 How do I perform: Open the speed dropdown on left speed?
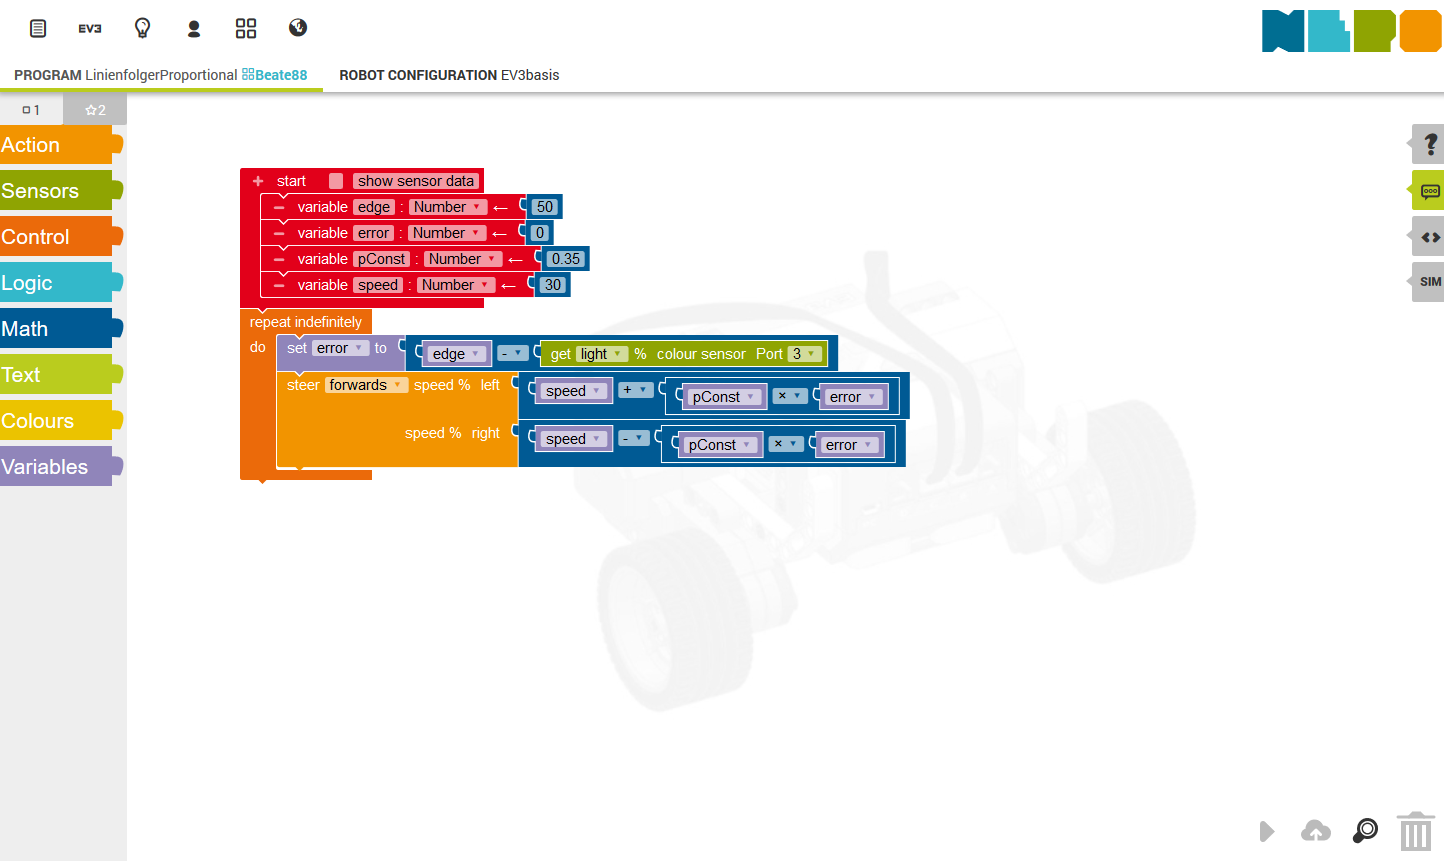click(574, 391)
